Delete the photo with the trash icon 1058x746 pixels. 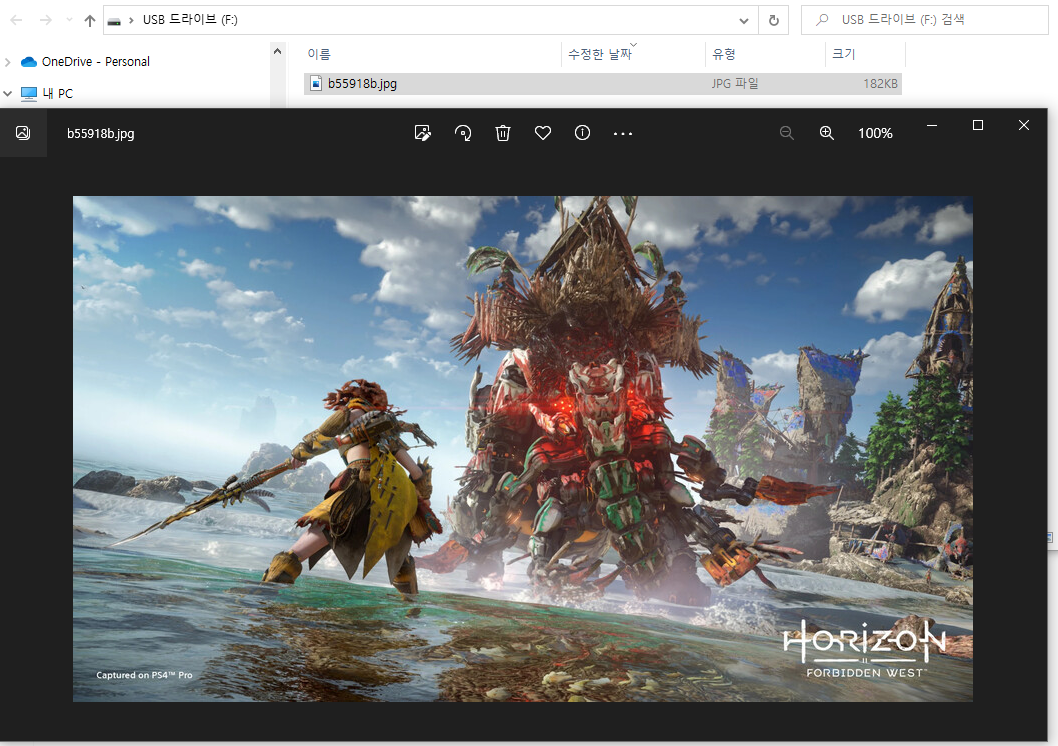pyautogui.click(x=503, y=133)
